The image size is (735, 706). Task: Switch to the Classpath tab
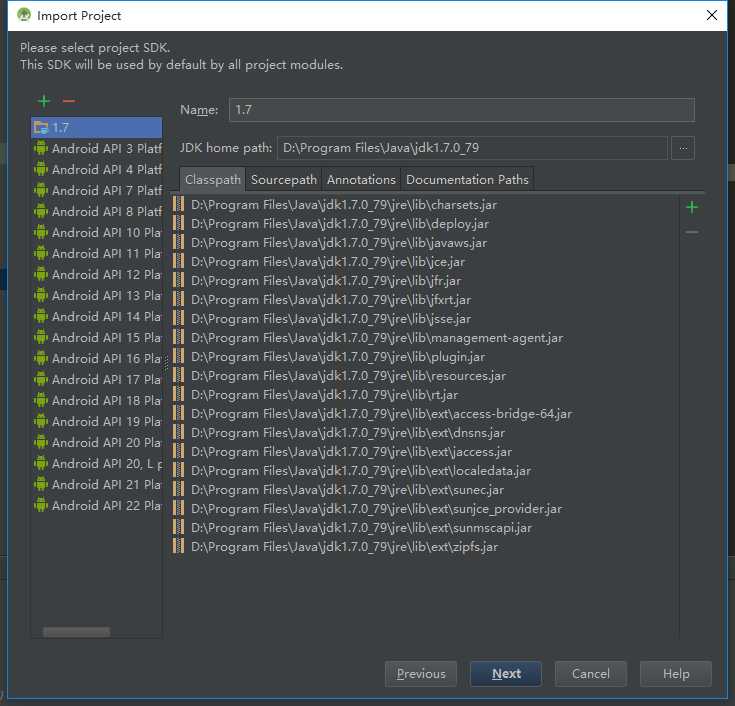[212, 180]
